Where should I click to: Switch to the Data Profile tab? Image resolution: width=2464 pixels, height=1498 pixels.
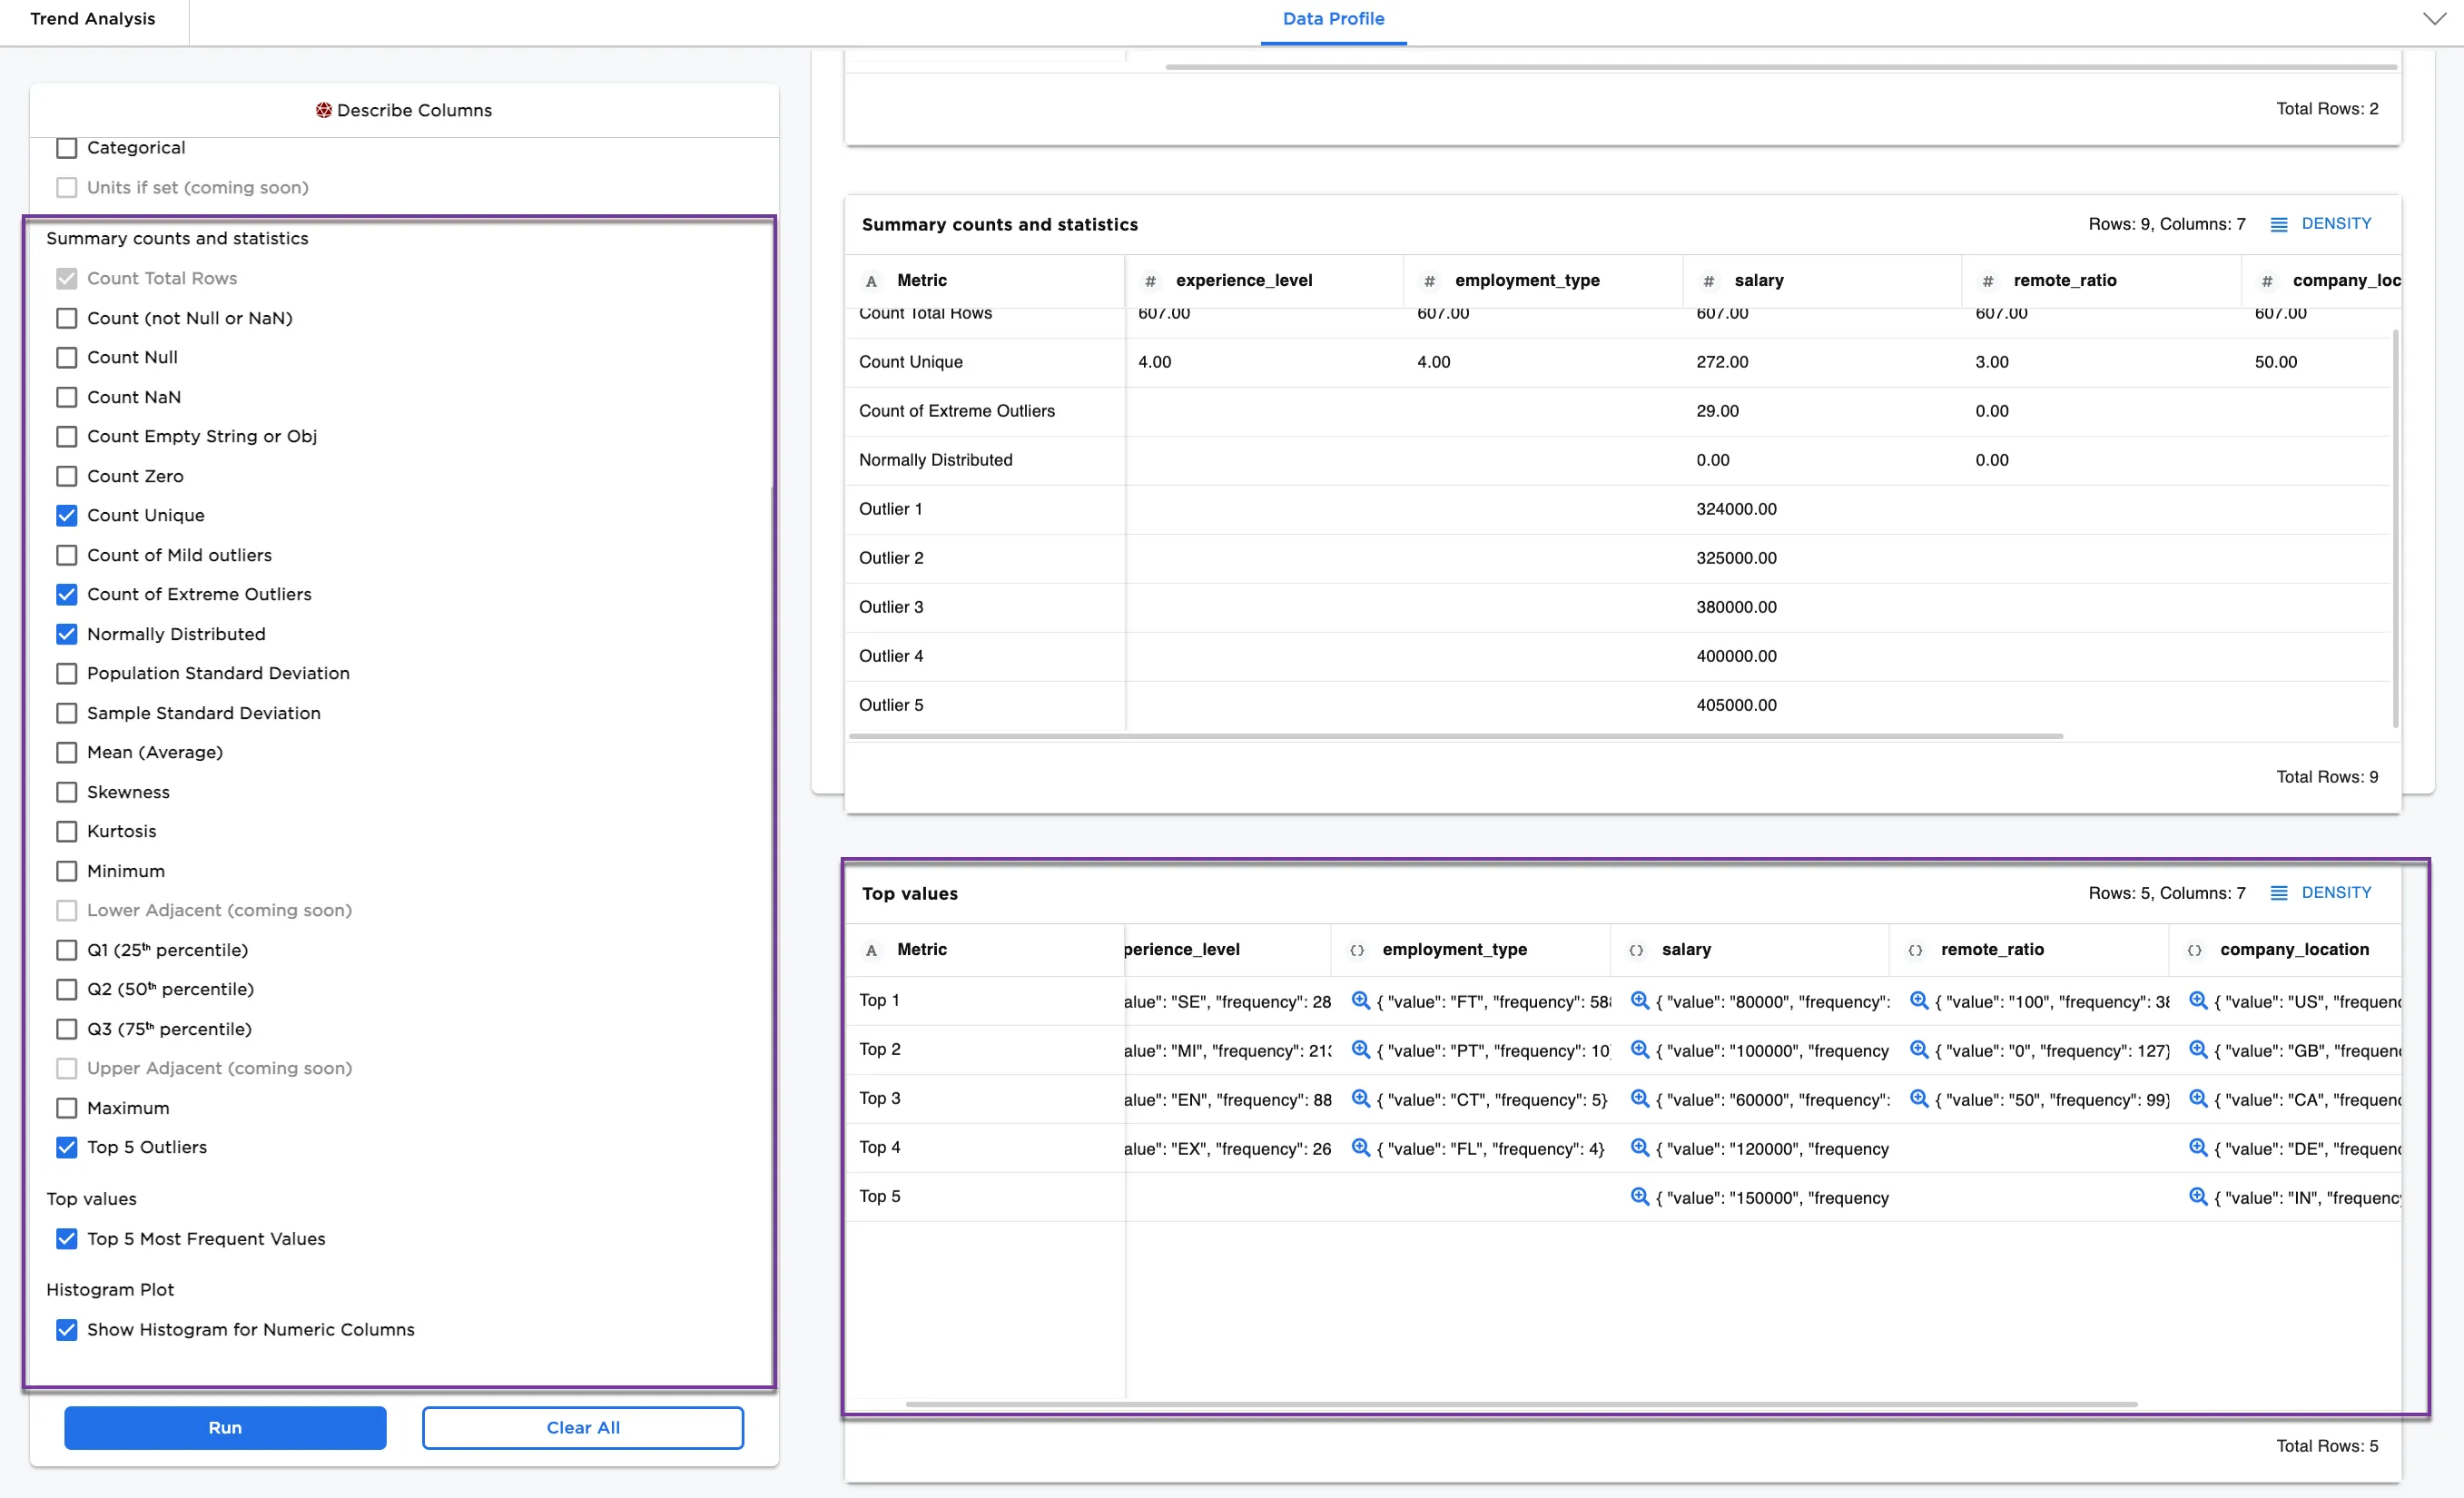[1333, 18]
